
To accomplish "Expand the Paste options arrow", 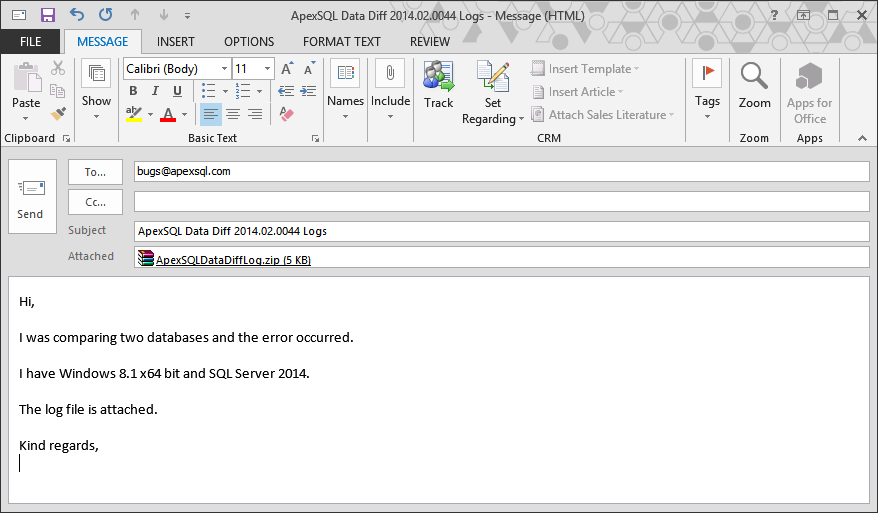I will [26, 119].
